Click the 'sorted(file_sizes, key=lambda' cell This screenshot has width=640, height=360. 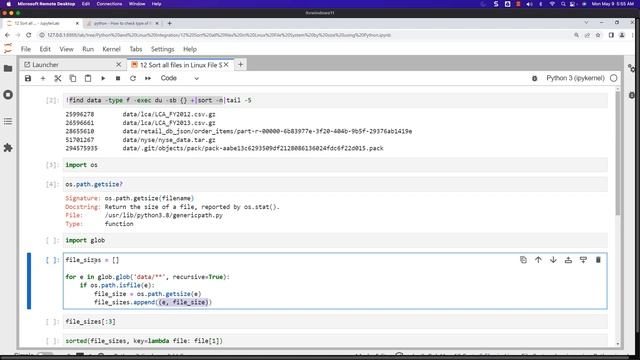coord(335,340)
